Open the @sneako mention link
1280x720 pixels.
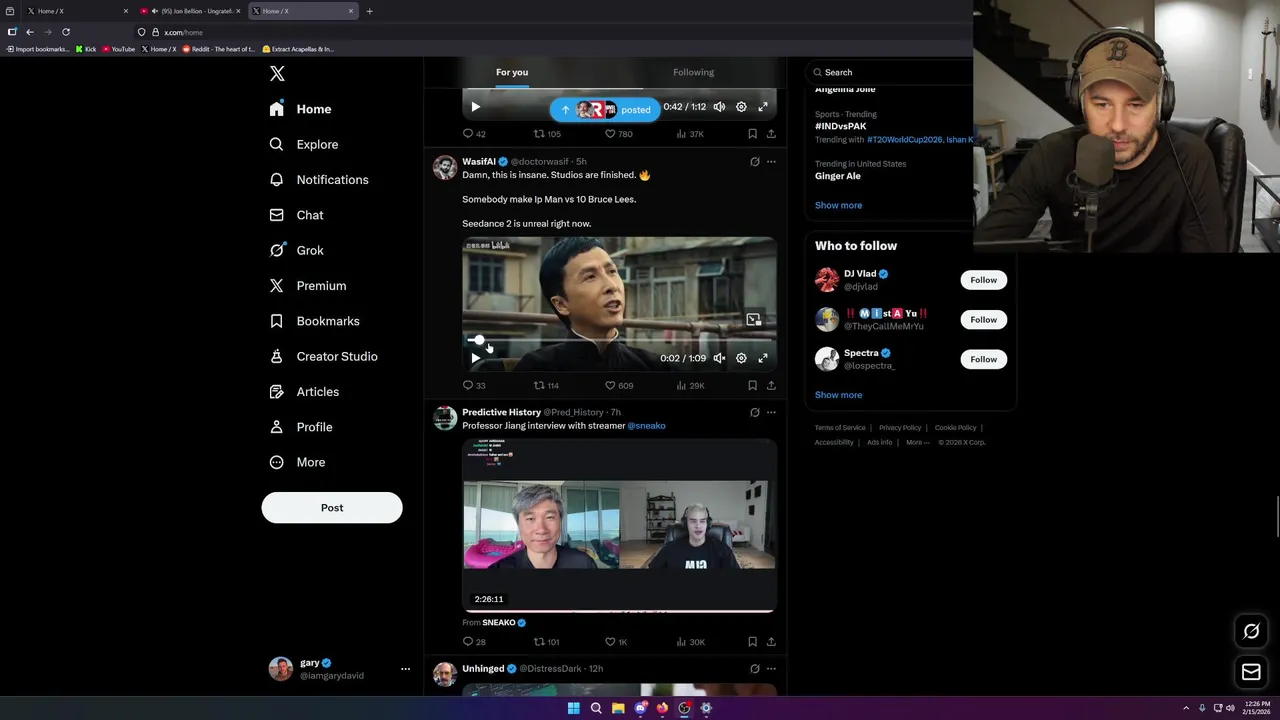click(x=646, y=426)
